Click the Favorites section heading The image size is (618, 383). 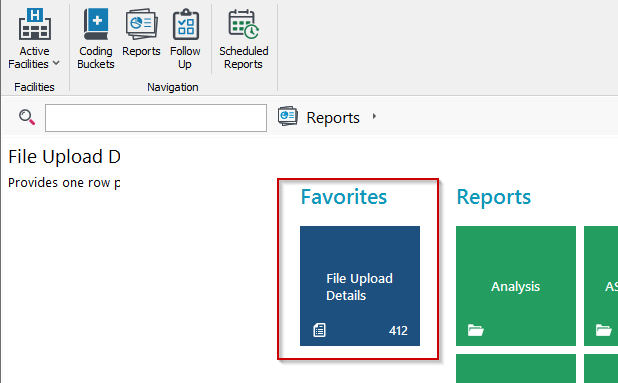pyautogui.click(x=344, y=197)
